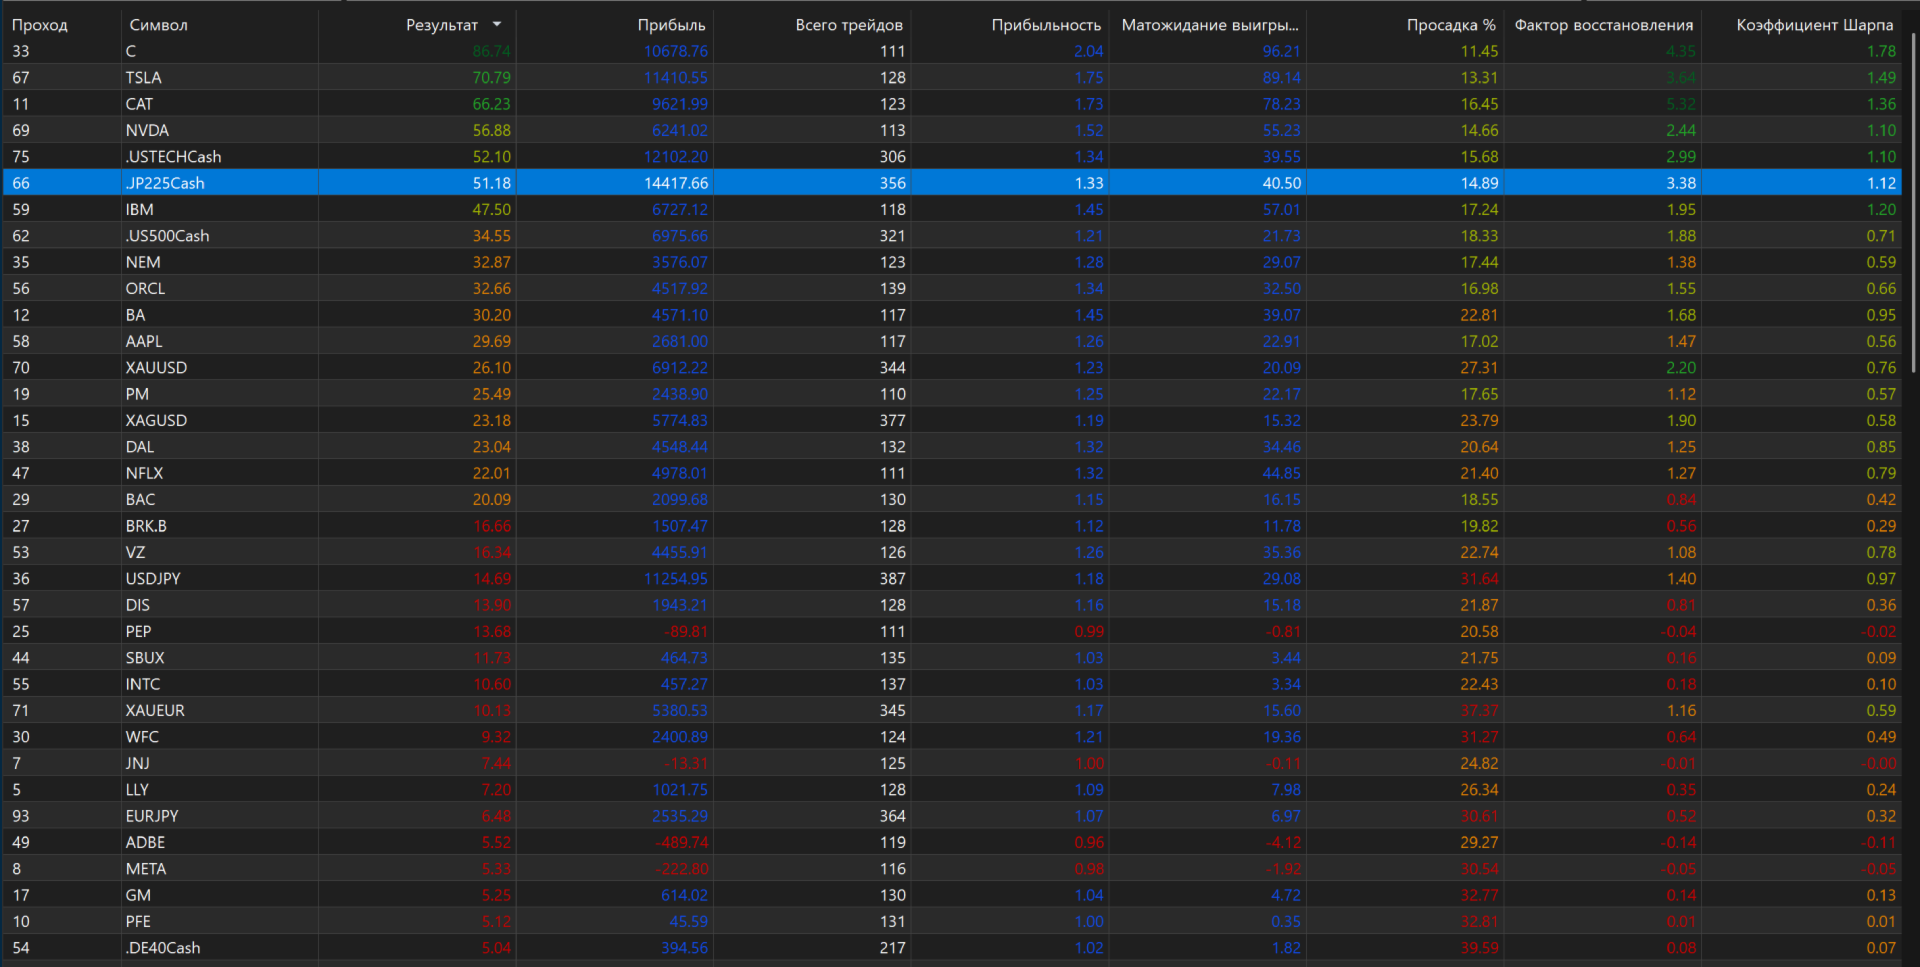This screenshot has width=1920, height=967.
Task: Select the XAUEUR symbol row
Action: [x=952, y=710]
